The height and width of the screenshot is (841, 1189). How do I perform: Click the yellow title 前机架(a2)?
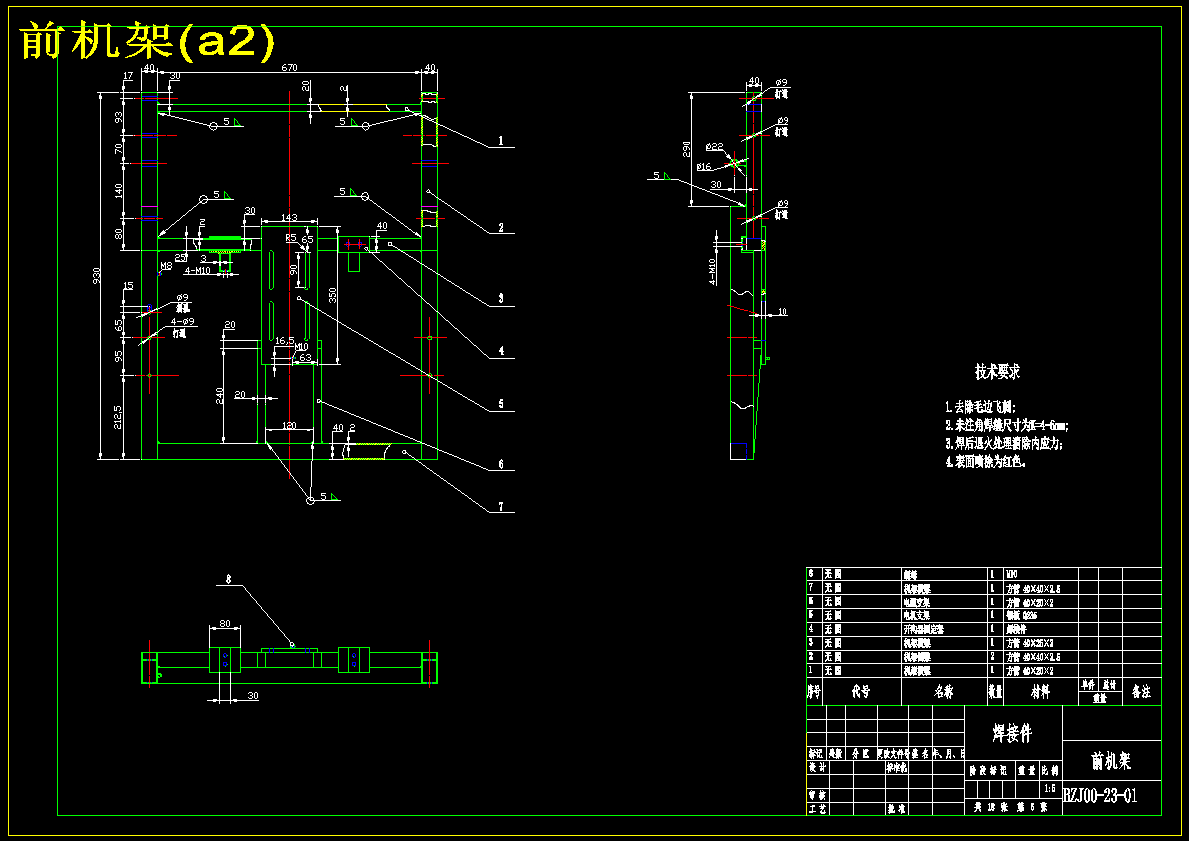tap(147, 42)
